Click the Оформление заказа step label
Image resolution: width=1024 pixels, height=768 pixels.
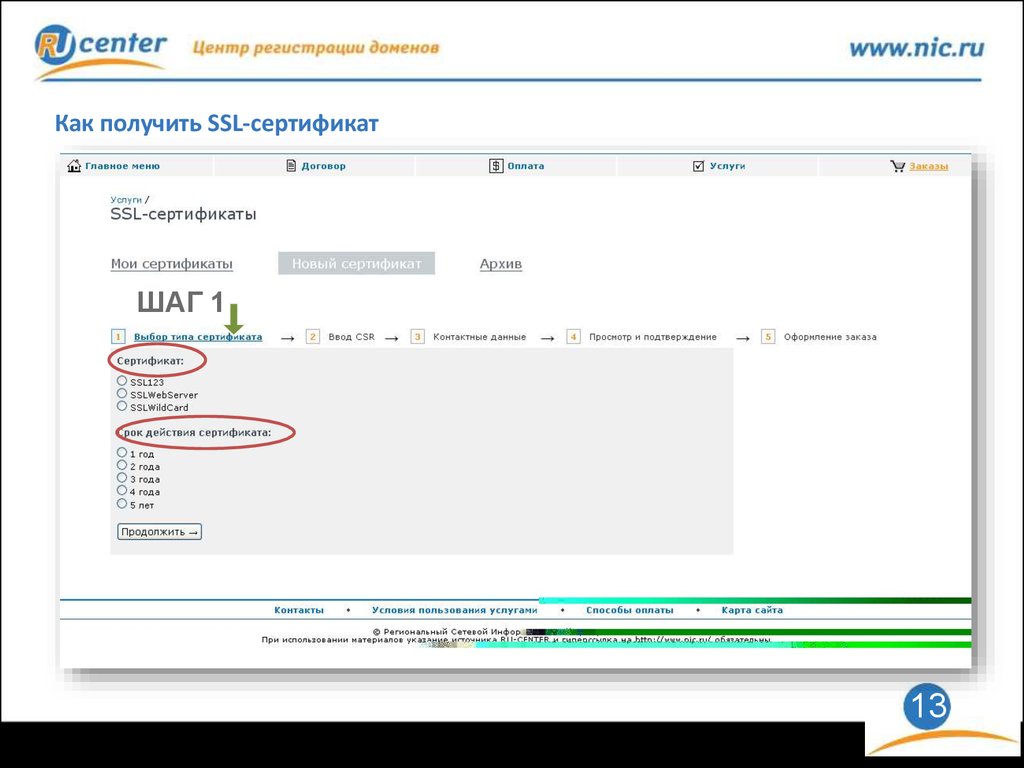click(830, 337)
